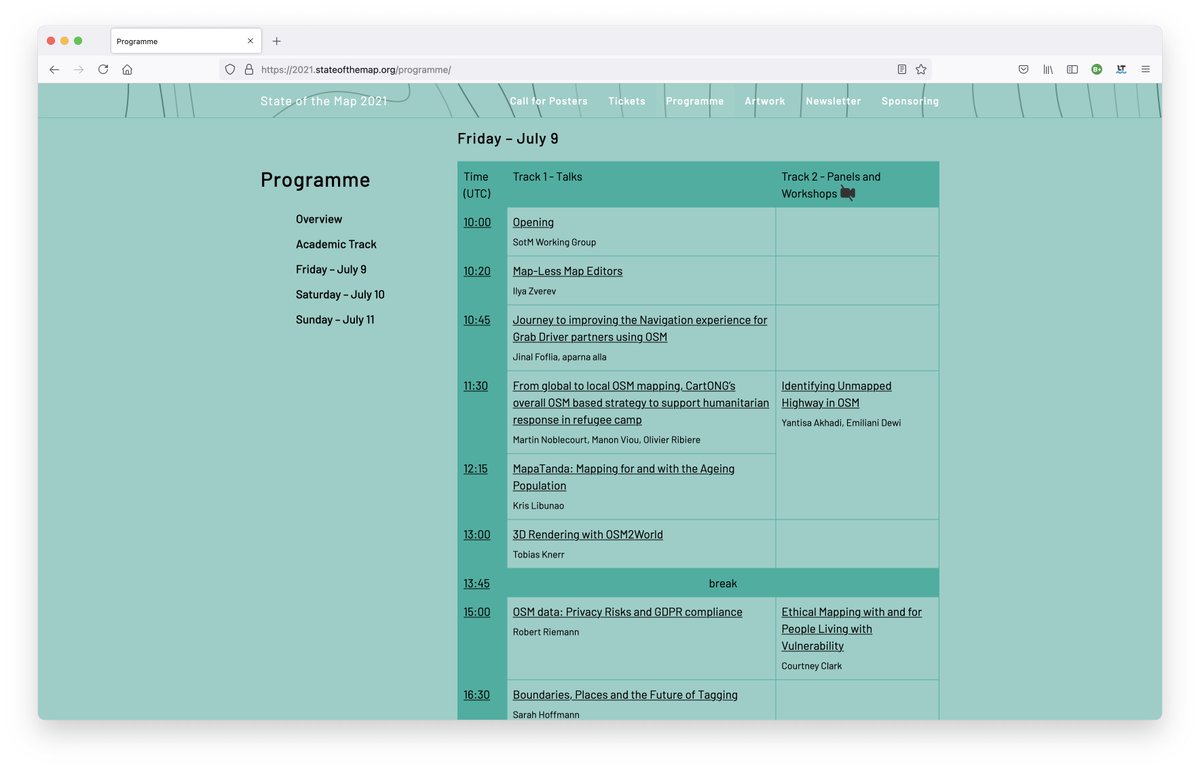Jump to Saturday – July 10 in sidebar

340,295
